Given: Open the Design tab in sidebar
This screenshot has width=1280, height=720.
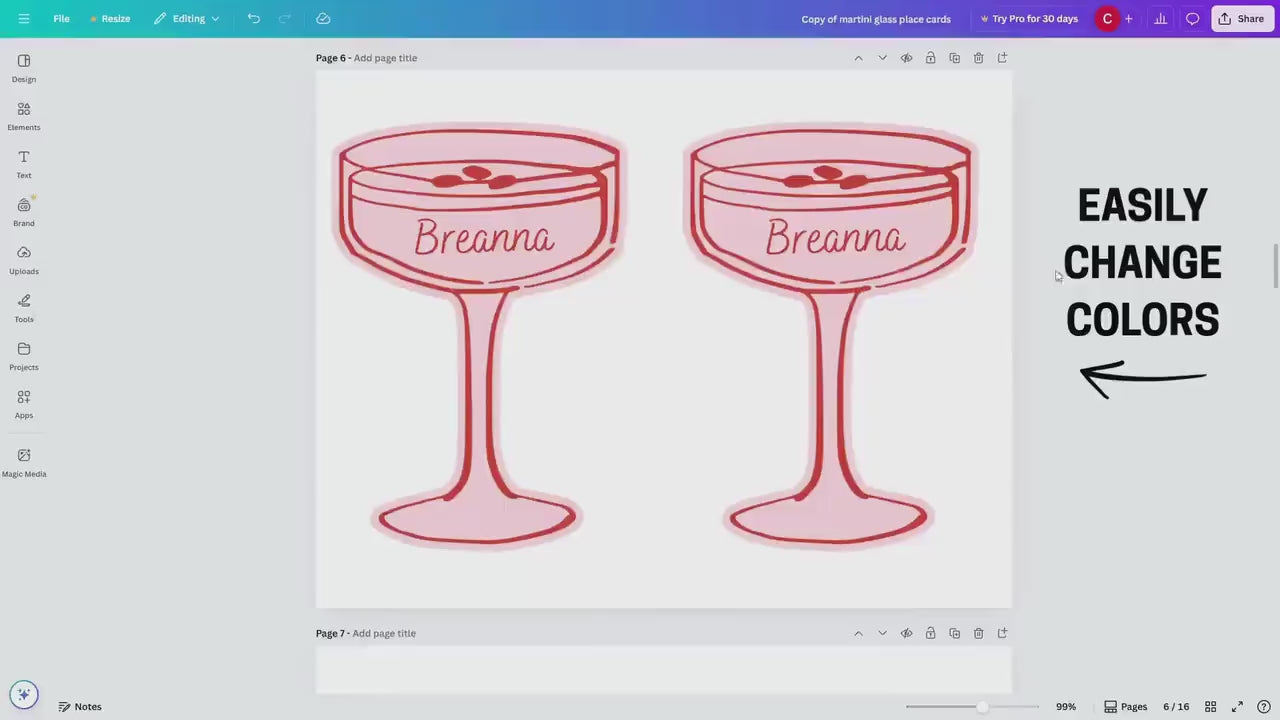Looking at the screenshot, I should pyautogui.click(x=24, y=68).
